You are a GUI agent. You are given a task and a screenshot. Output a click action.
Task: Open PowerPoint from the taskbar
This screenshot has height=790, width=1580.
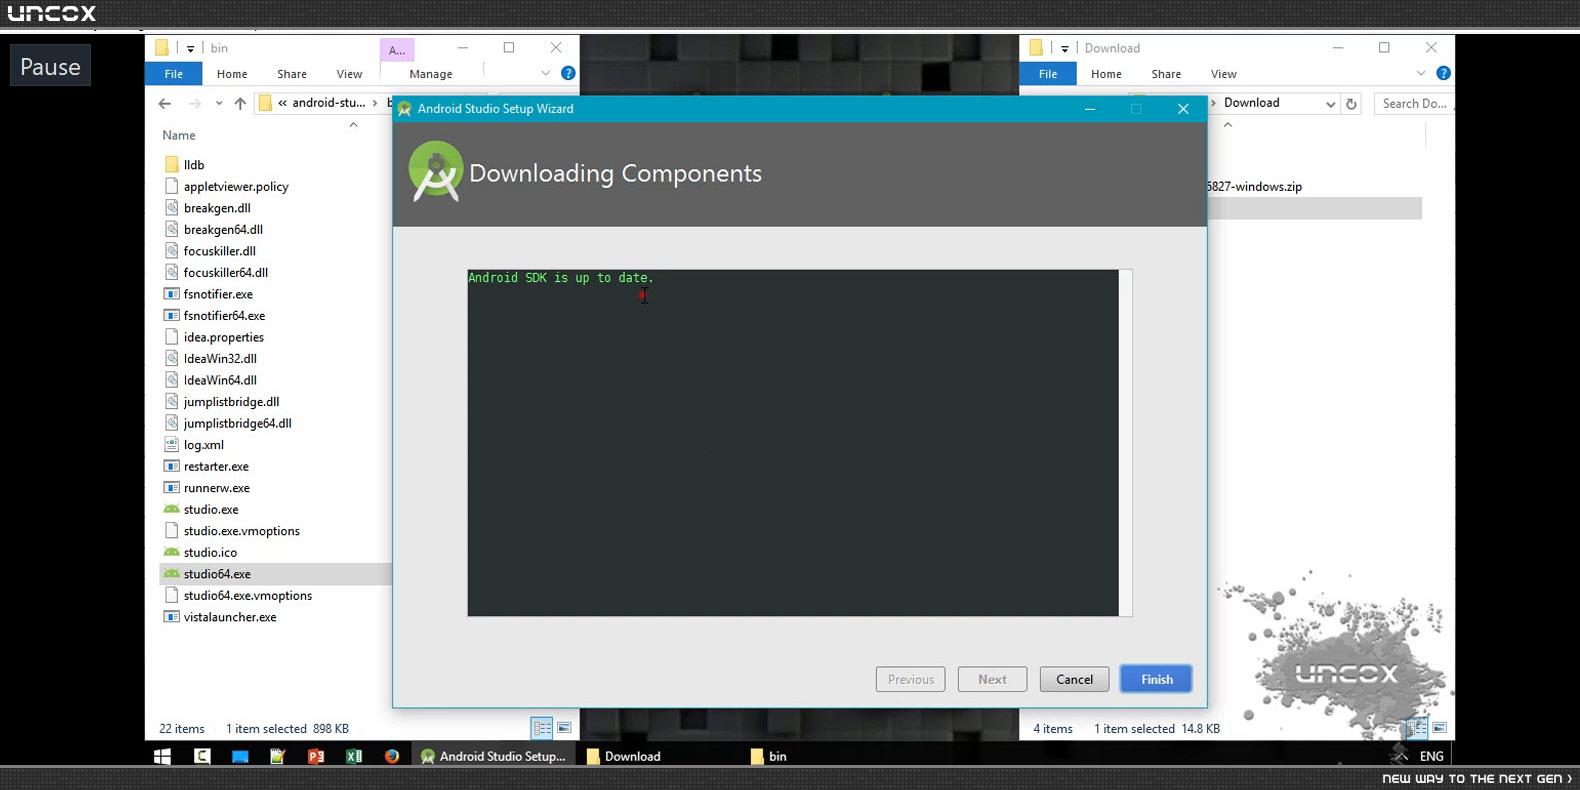pyautogui.click(x=316, y=756)
